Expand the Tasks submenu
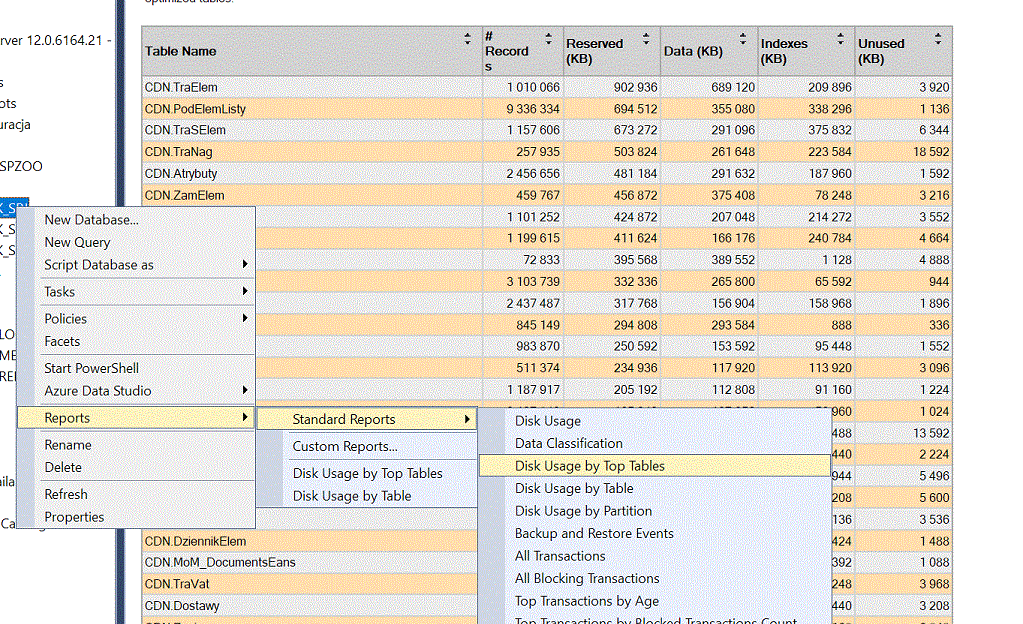This screenshot has height=624, width=1023. coord(62,292)
